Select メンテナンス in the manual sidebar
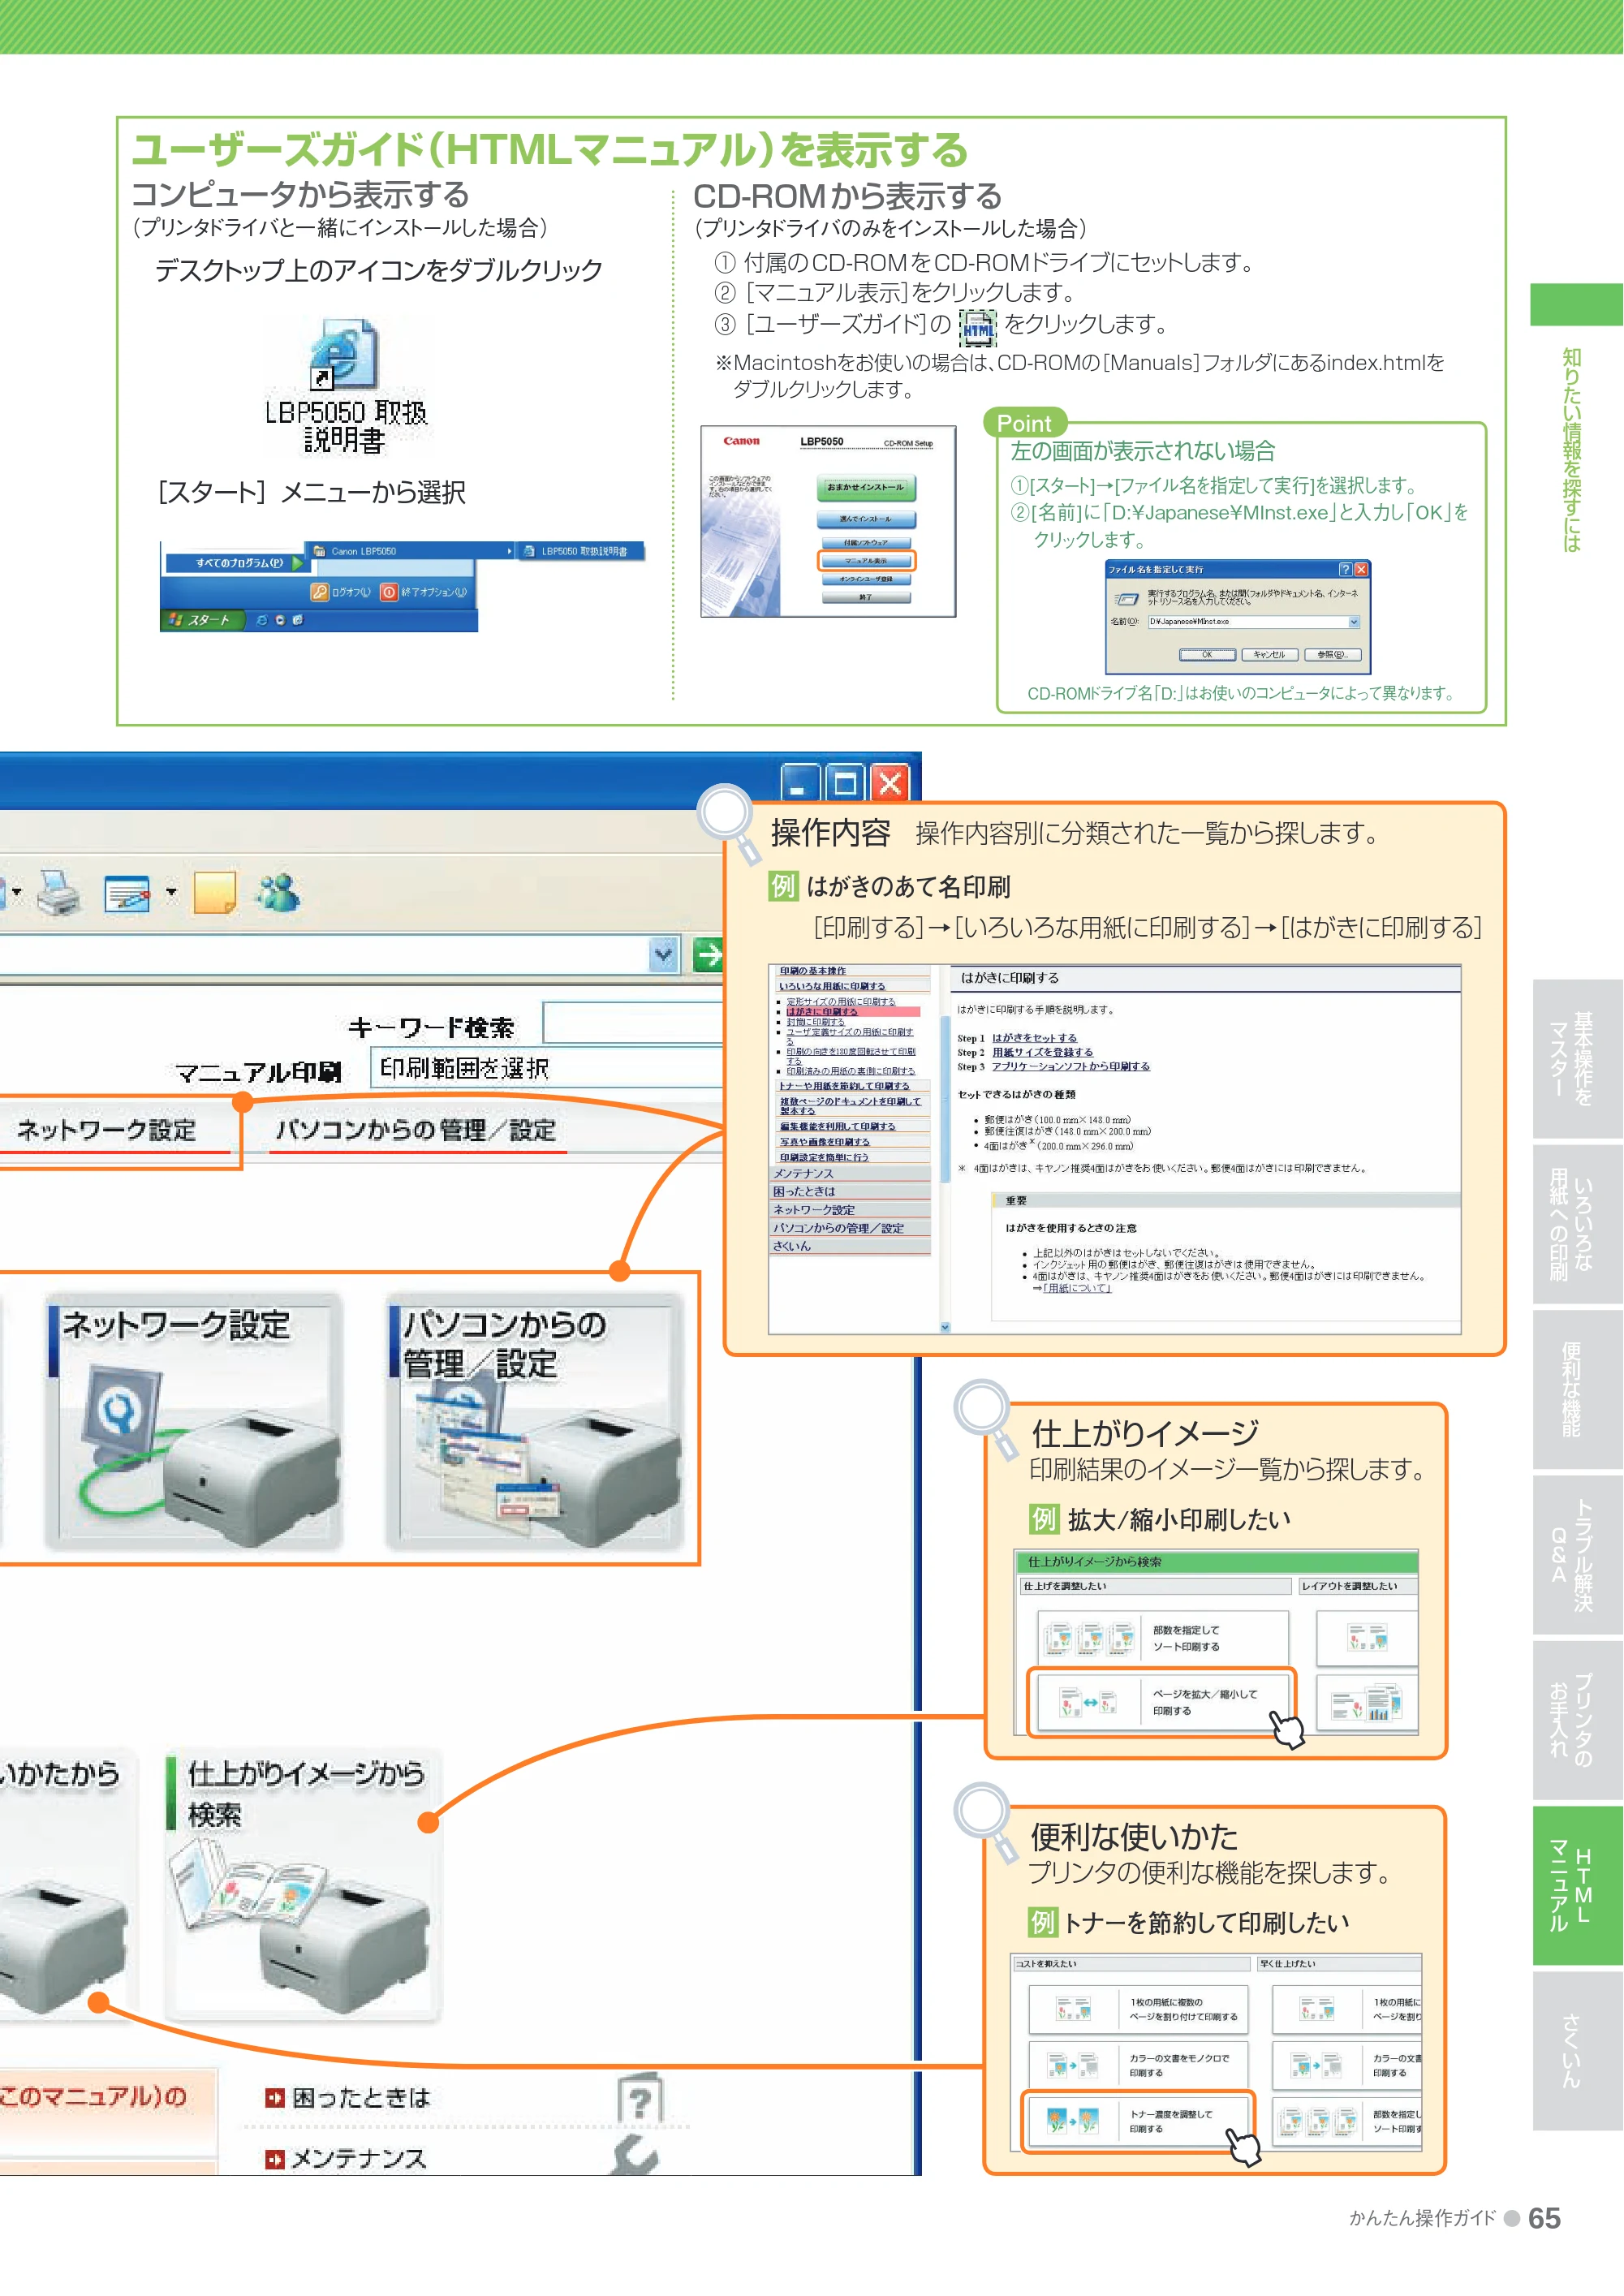 [850, 1174]
